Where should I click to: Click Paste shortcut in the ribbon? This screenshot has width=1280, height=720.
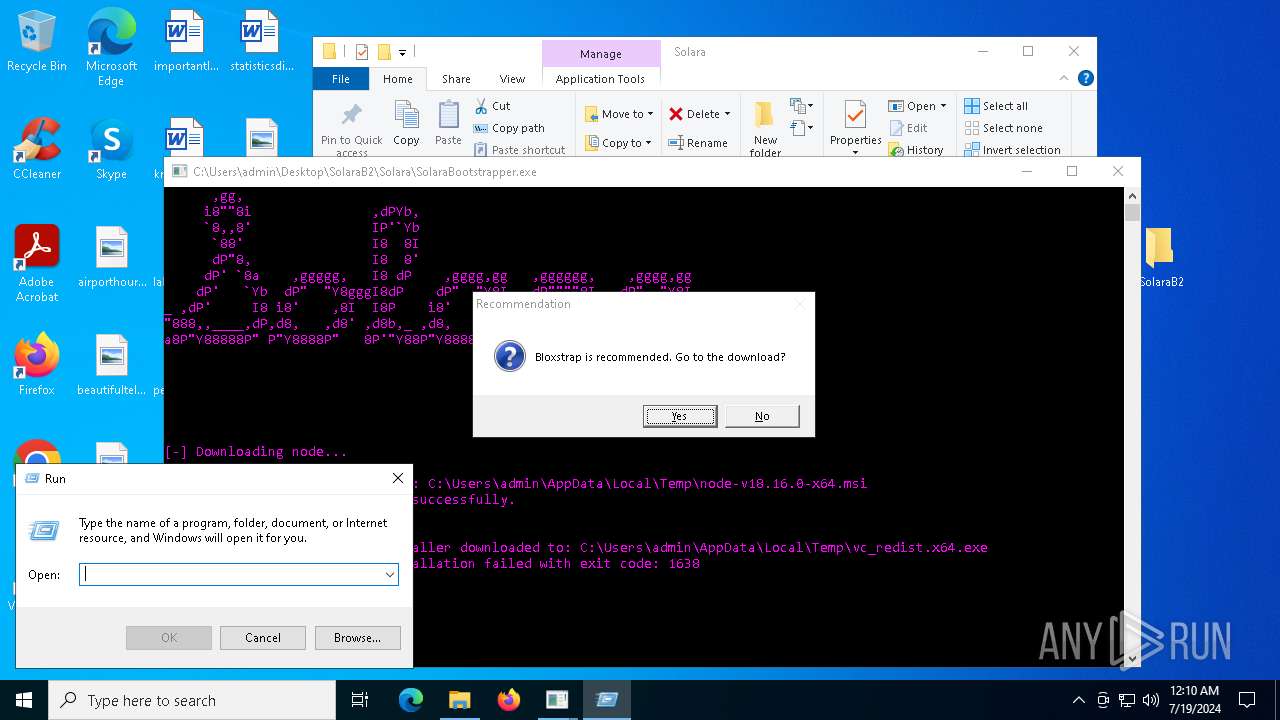tap(519, 150)
